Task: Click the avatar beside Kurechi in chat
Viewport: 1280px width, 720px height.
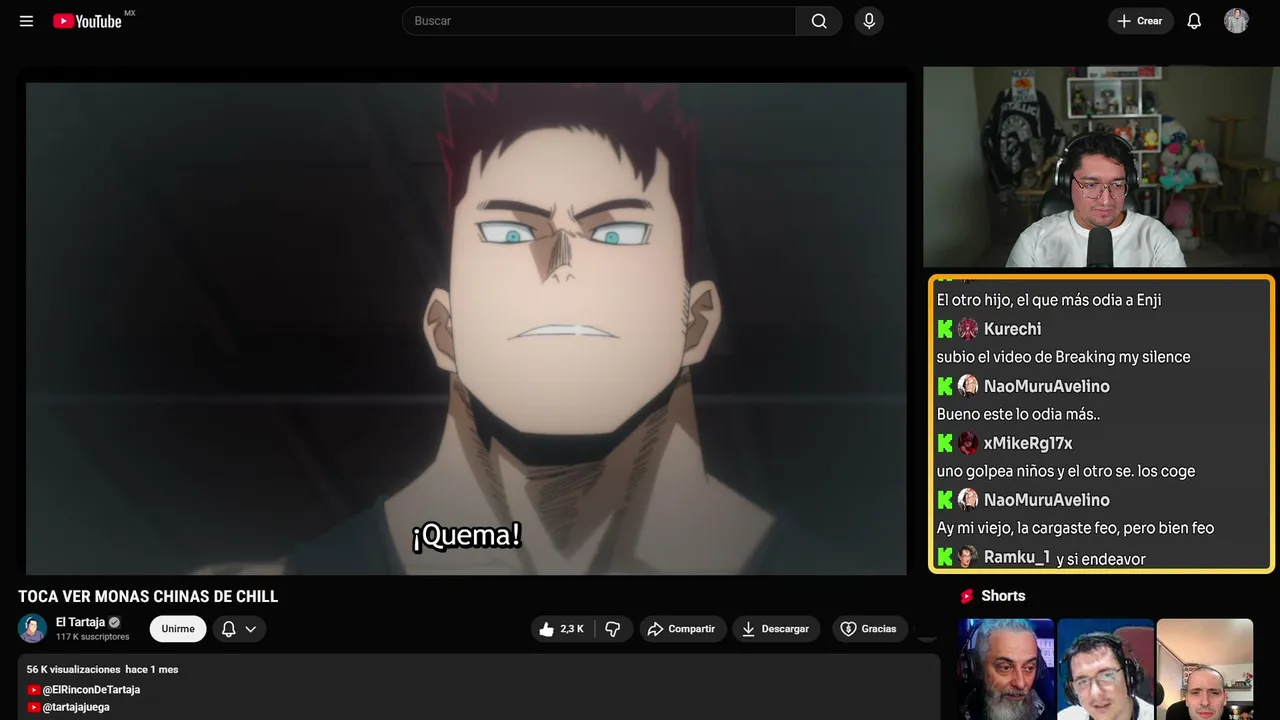Action: pos(967,329)
